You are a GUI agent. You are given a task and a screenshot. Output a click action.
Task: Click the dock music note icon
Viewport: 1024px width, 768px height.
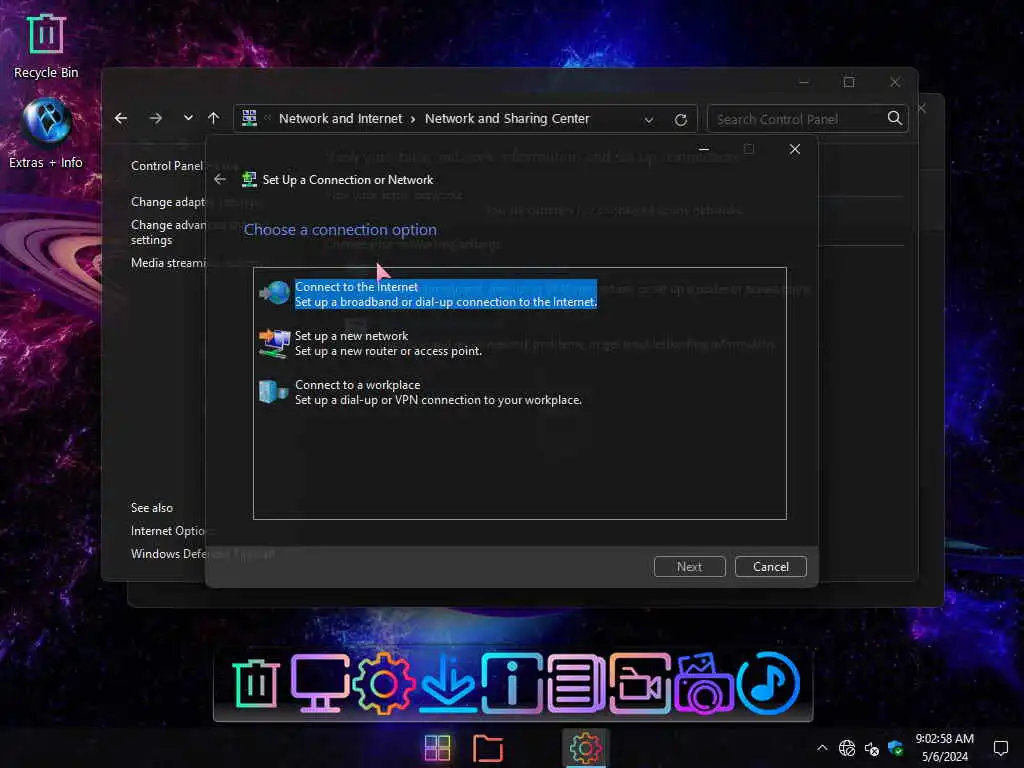coord(769,684)
